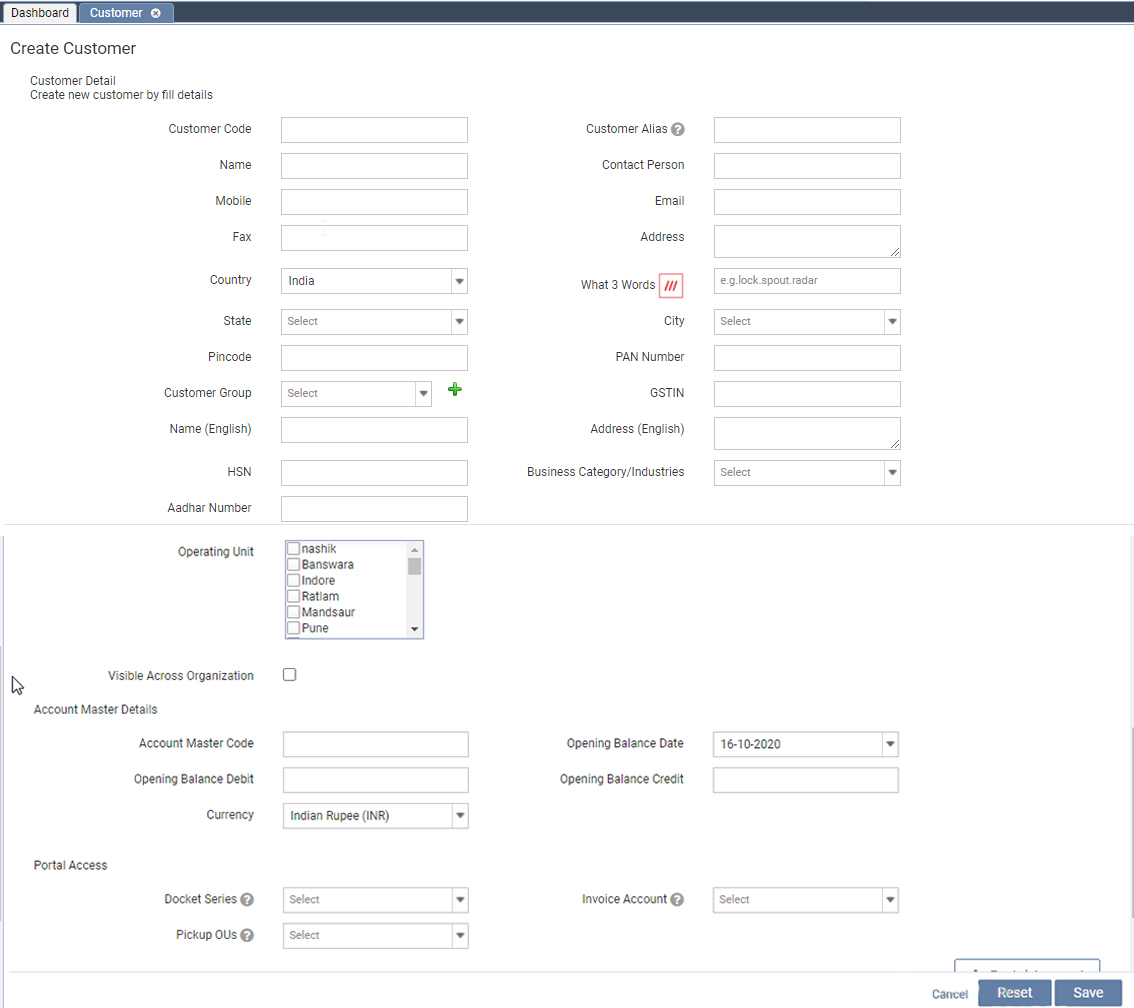The image size is (1134, 1008).
Task: Focus the Opening Balance Credit field
Action: tap(806, 780)
